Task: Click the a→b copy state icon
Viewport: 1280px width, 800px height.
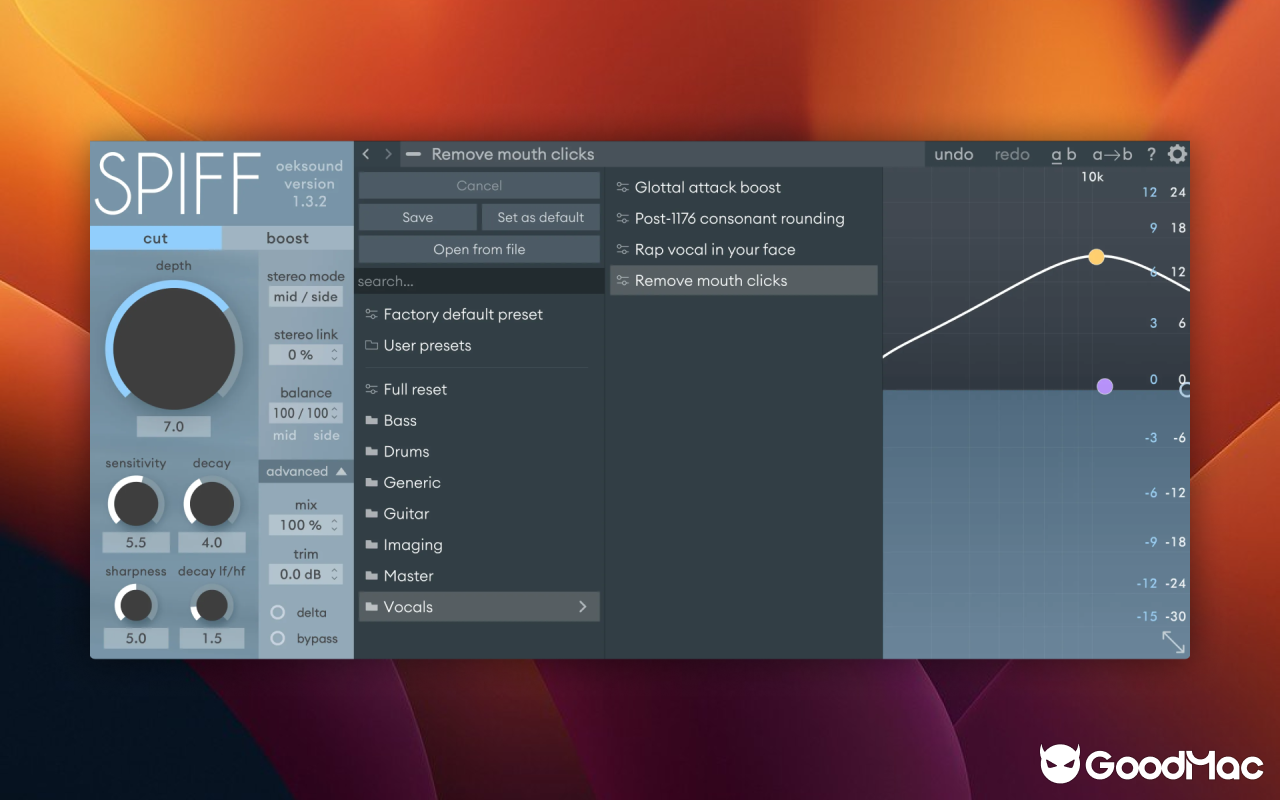Action: click(1111, 154)
